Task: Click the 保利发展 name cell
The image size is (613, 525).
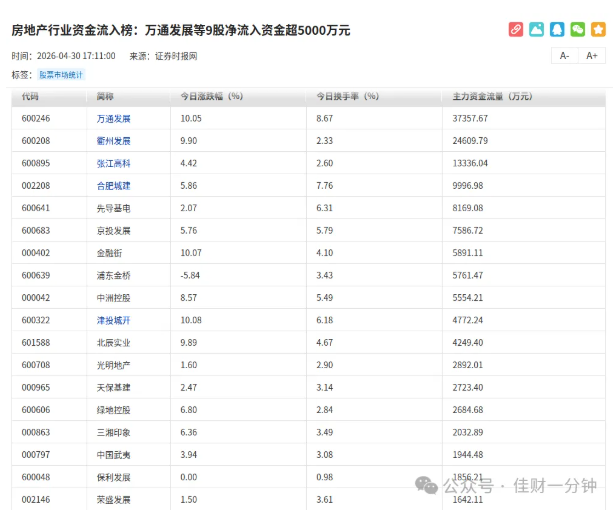Action: 113,478
